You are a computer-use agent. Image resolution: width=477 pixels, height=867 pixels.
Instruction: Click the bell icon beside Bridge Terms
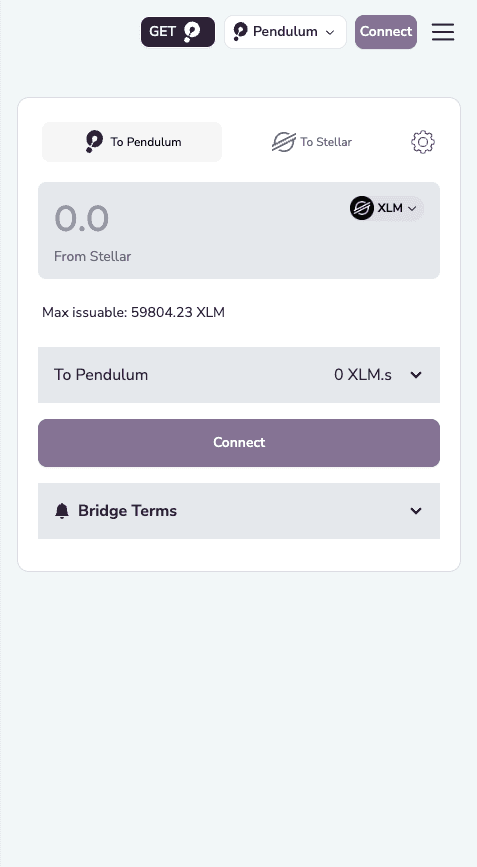pyautogui.click(x=62, y=511)
